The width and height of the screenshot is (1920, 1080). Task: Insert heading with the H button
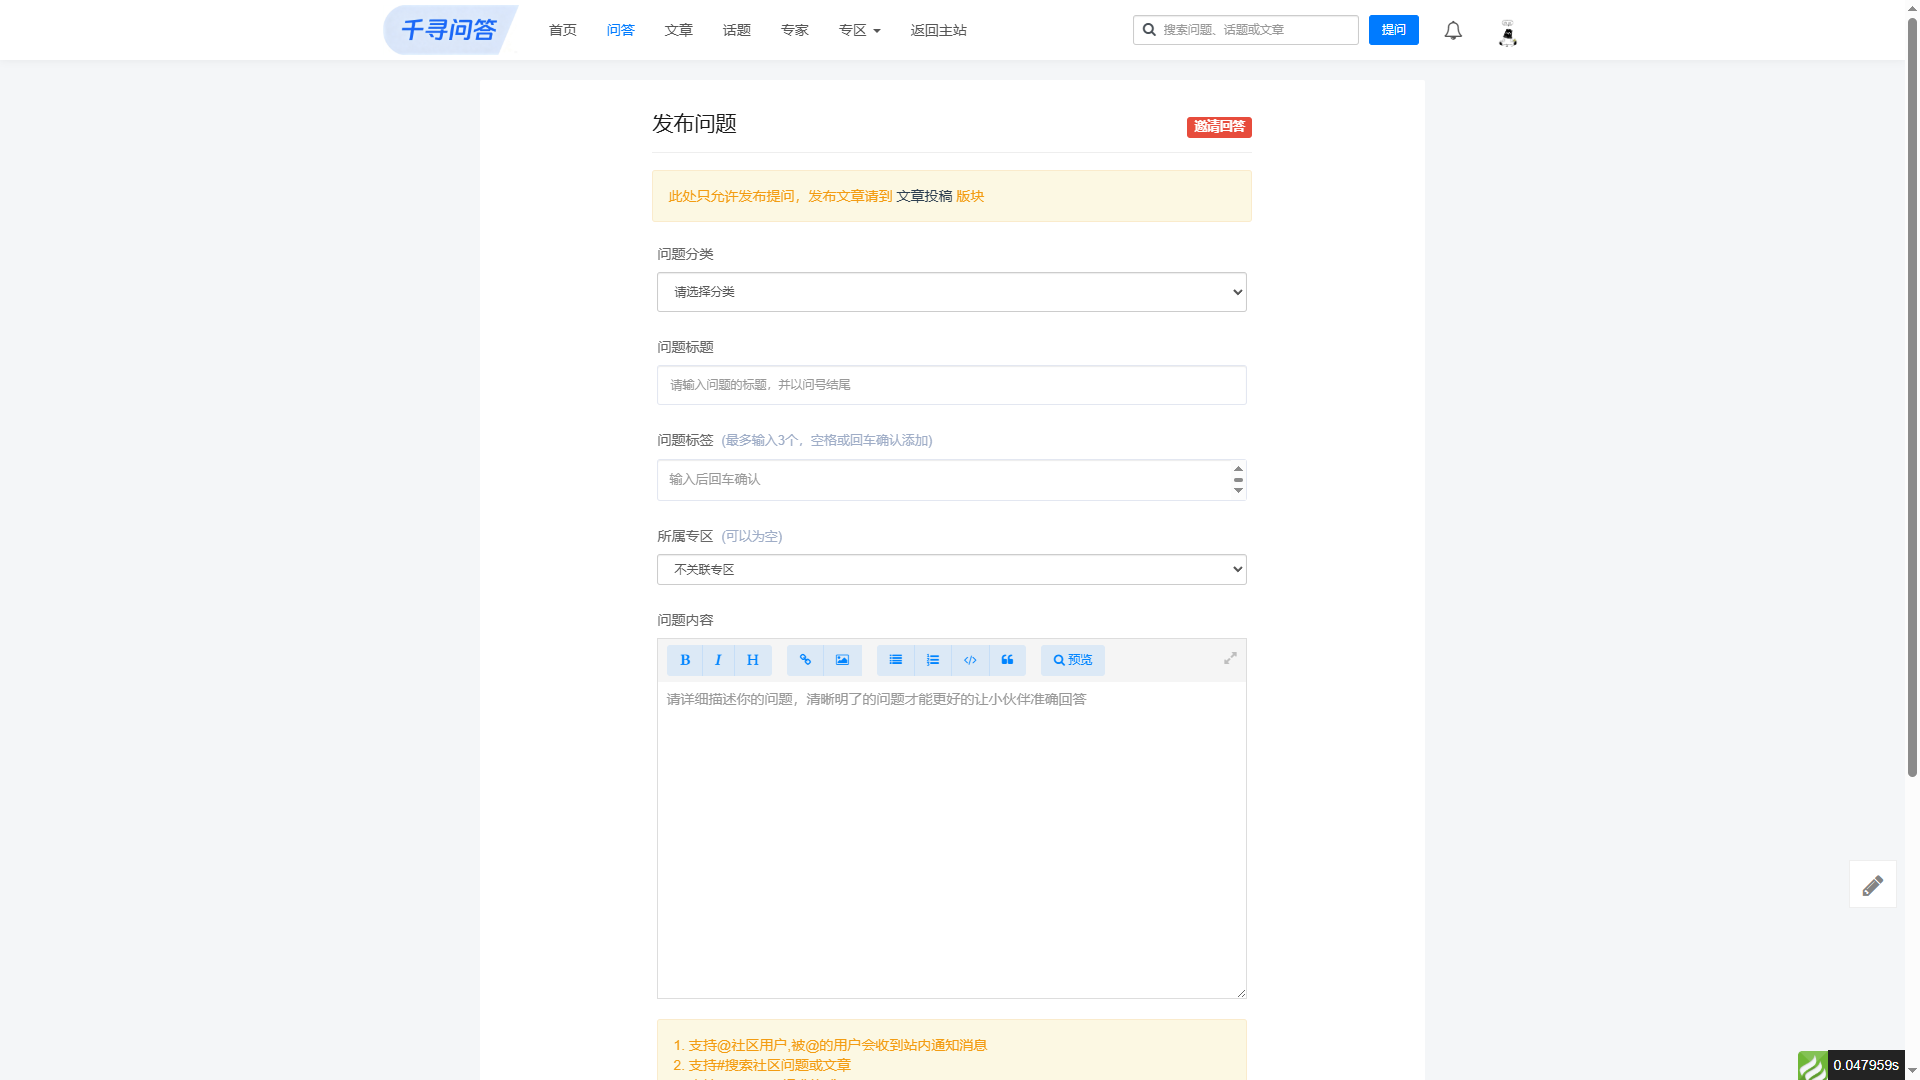coord(753,660)
